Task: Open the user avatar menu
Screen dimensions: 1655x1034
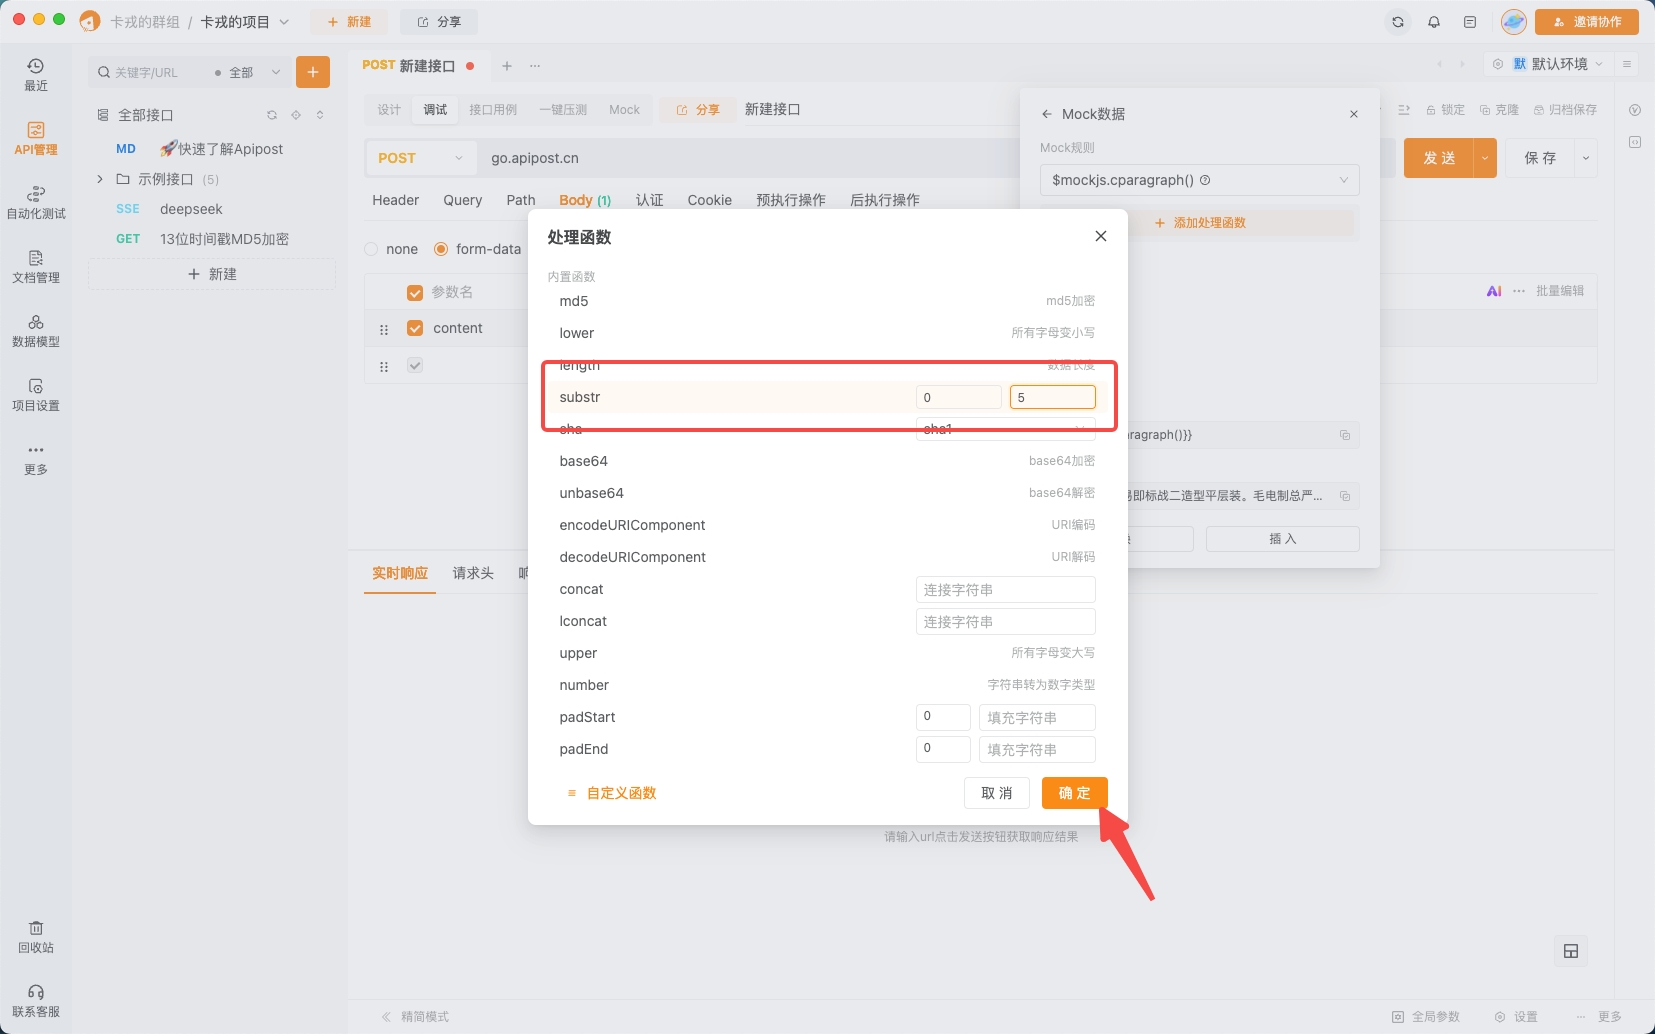Action: [1514, 22]
